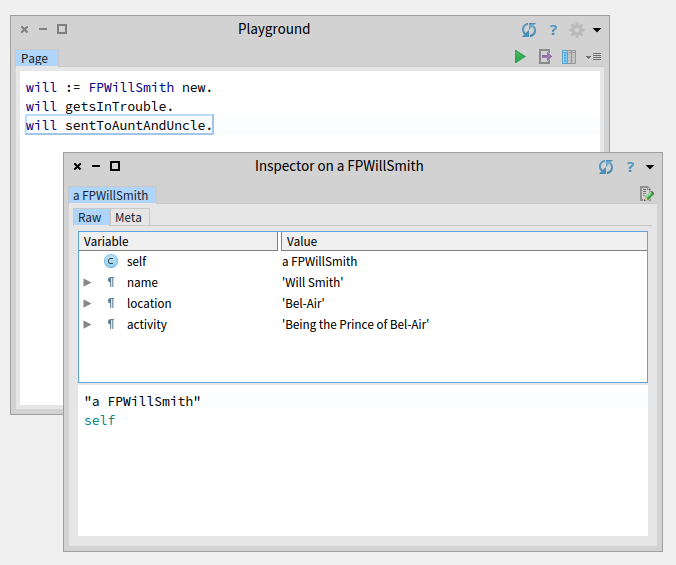Click the pilcrow icon beside name

pos(111,282)
